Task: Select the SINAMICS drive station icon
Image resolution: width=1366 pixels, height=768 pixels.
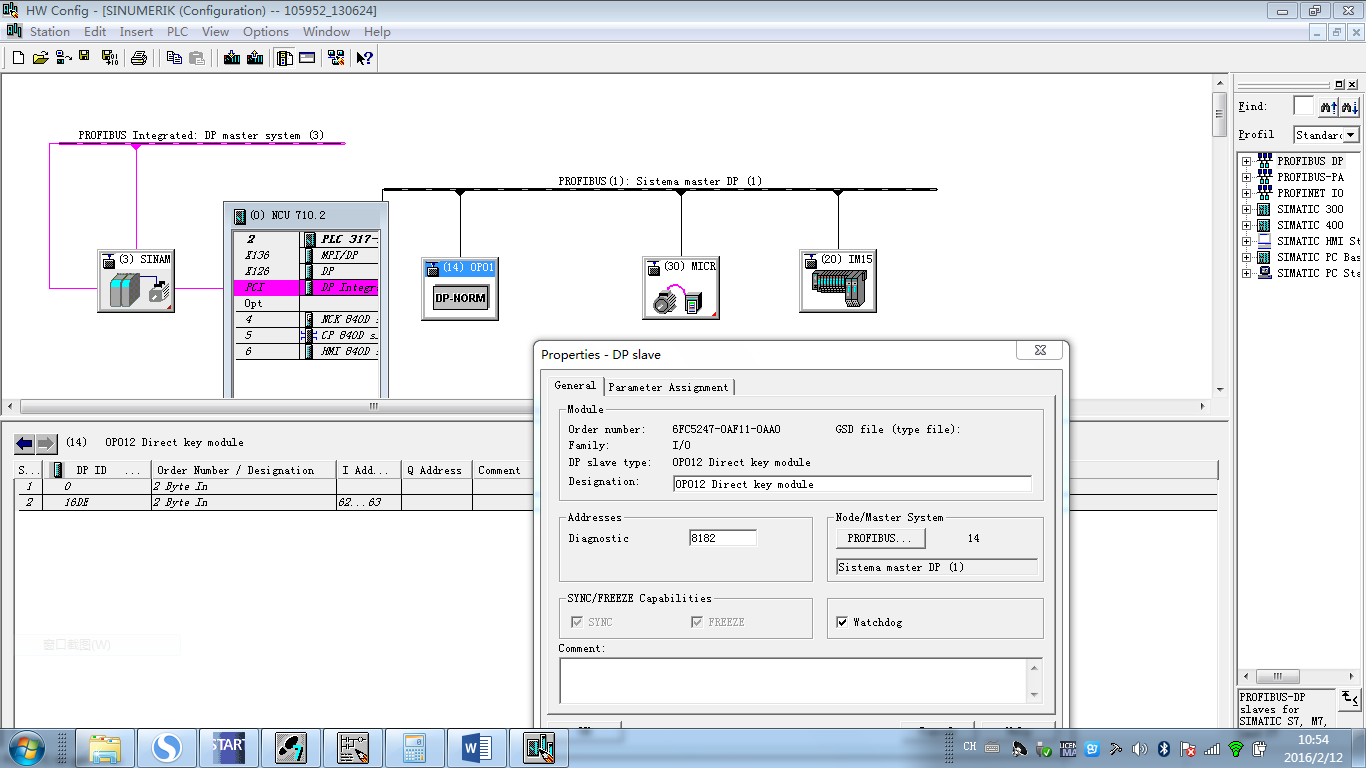Action: (x=136, y=281)
